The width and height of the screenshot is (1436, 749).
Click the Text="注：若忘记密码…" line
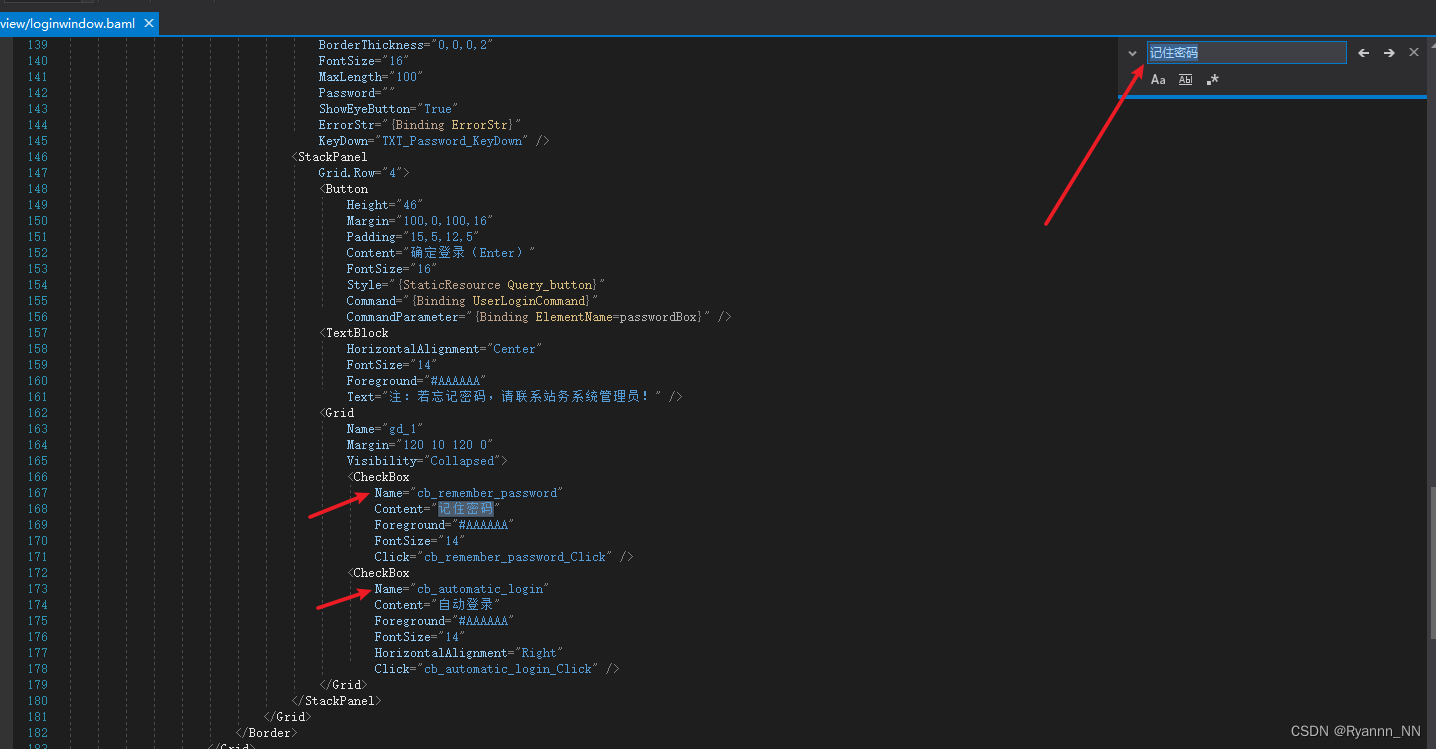[x=514, y=397]
